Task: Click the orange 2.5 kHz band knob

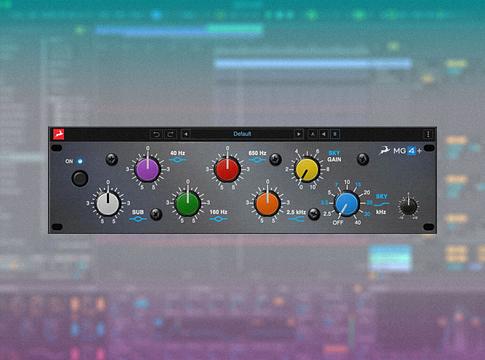Action: click(267, 203)
